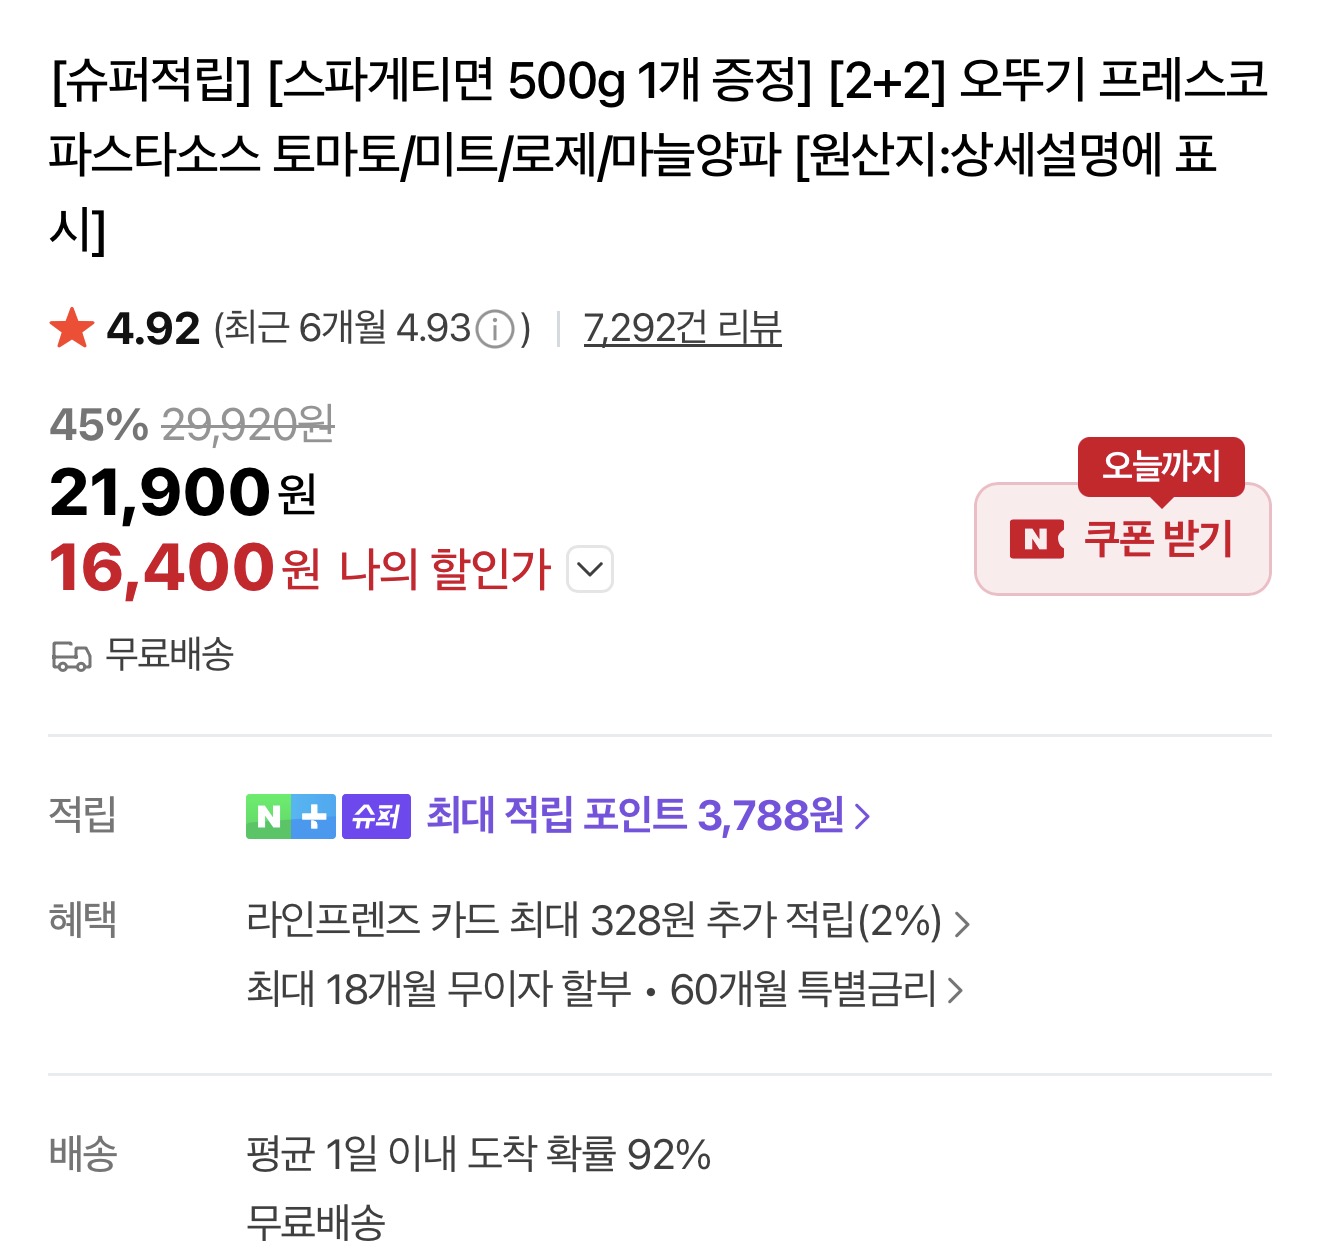The width and height of the screenshot is (1320, 1259).
Task: Open the 7,292건 리뷰 link
Action: pos(682,328)
